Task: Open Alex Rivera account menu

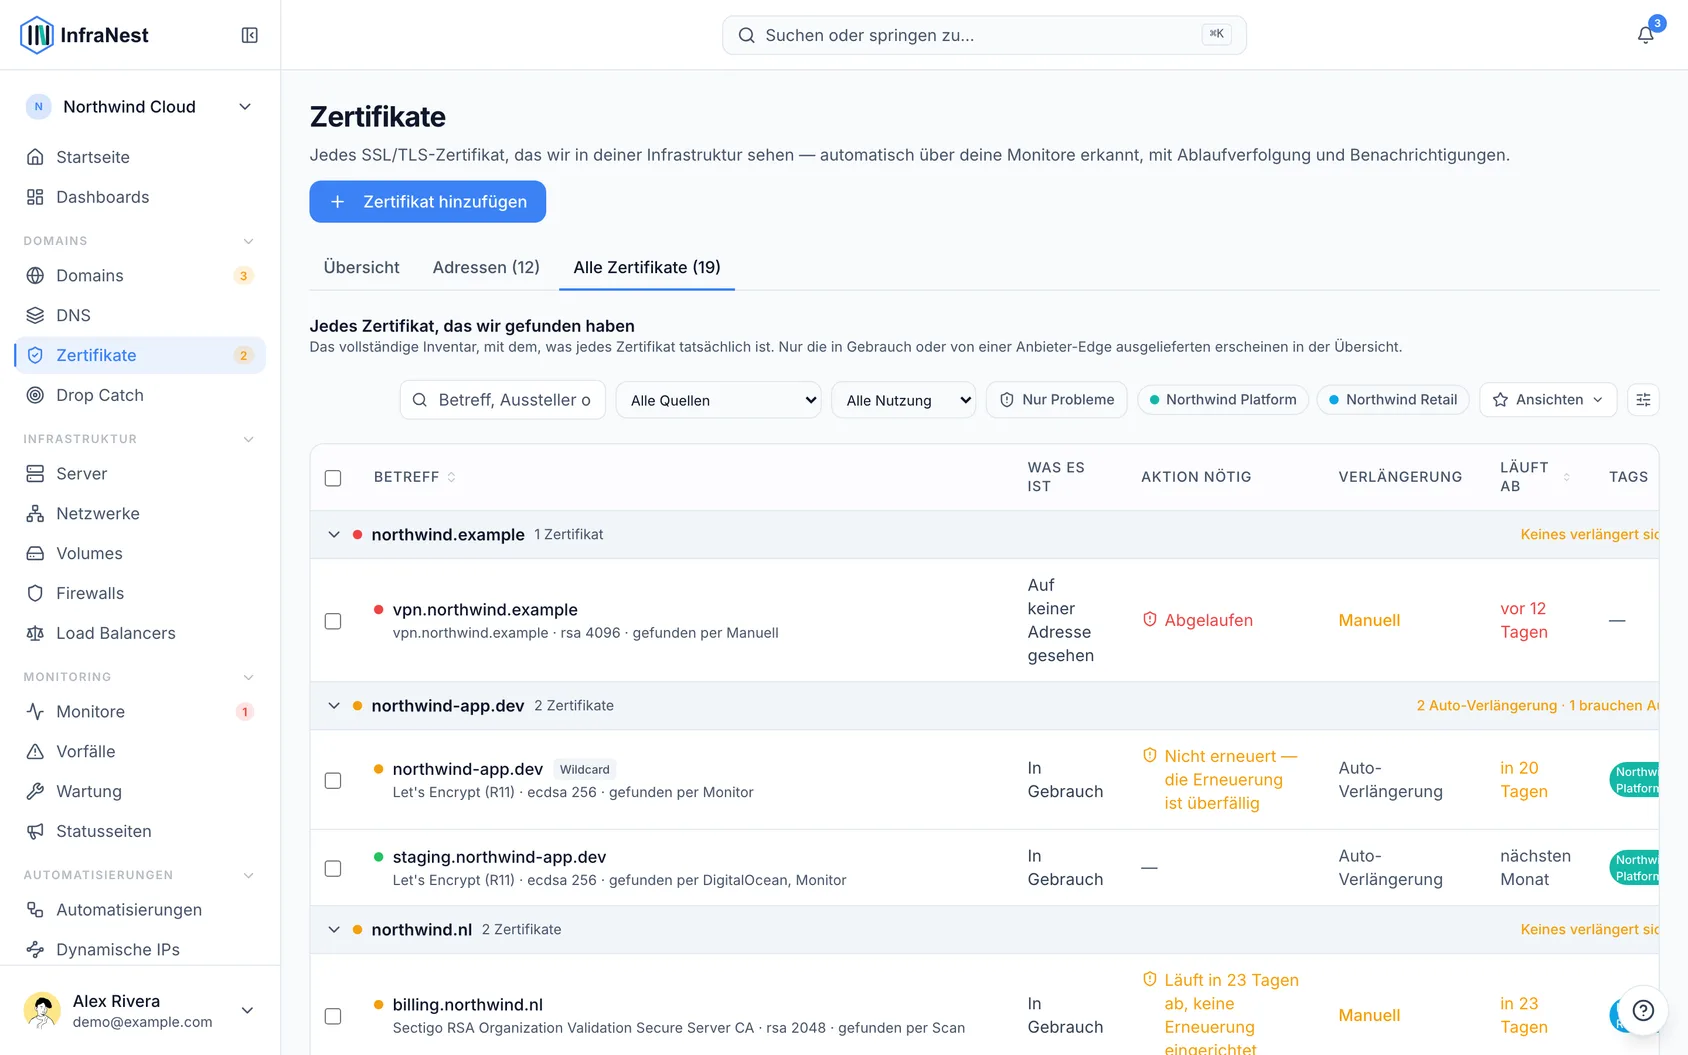Action: click(140, 1010)
